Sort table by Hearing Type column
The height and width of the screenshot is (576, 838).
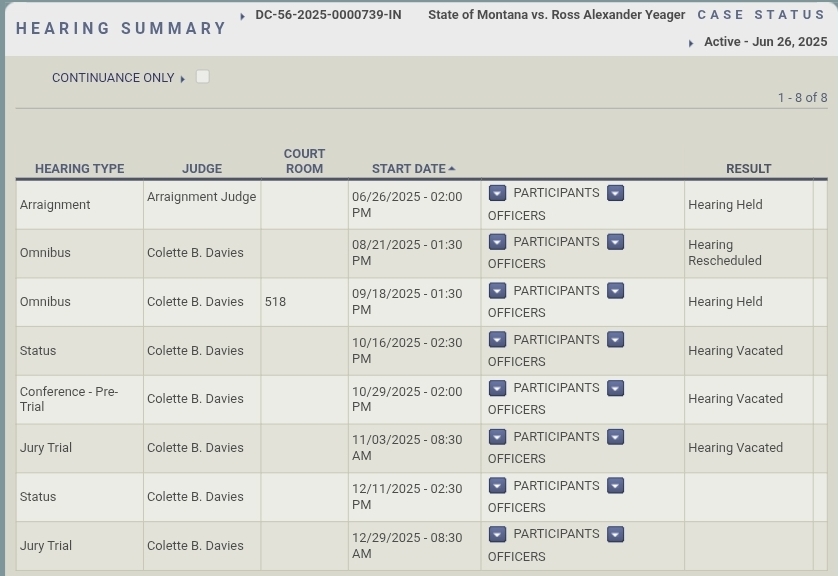pyautogui.click(x=79, y=169)
